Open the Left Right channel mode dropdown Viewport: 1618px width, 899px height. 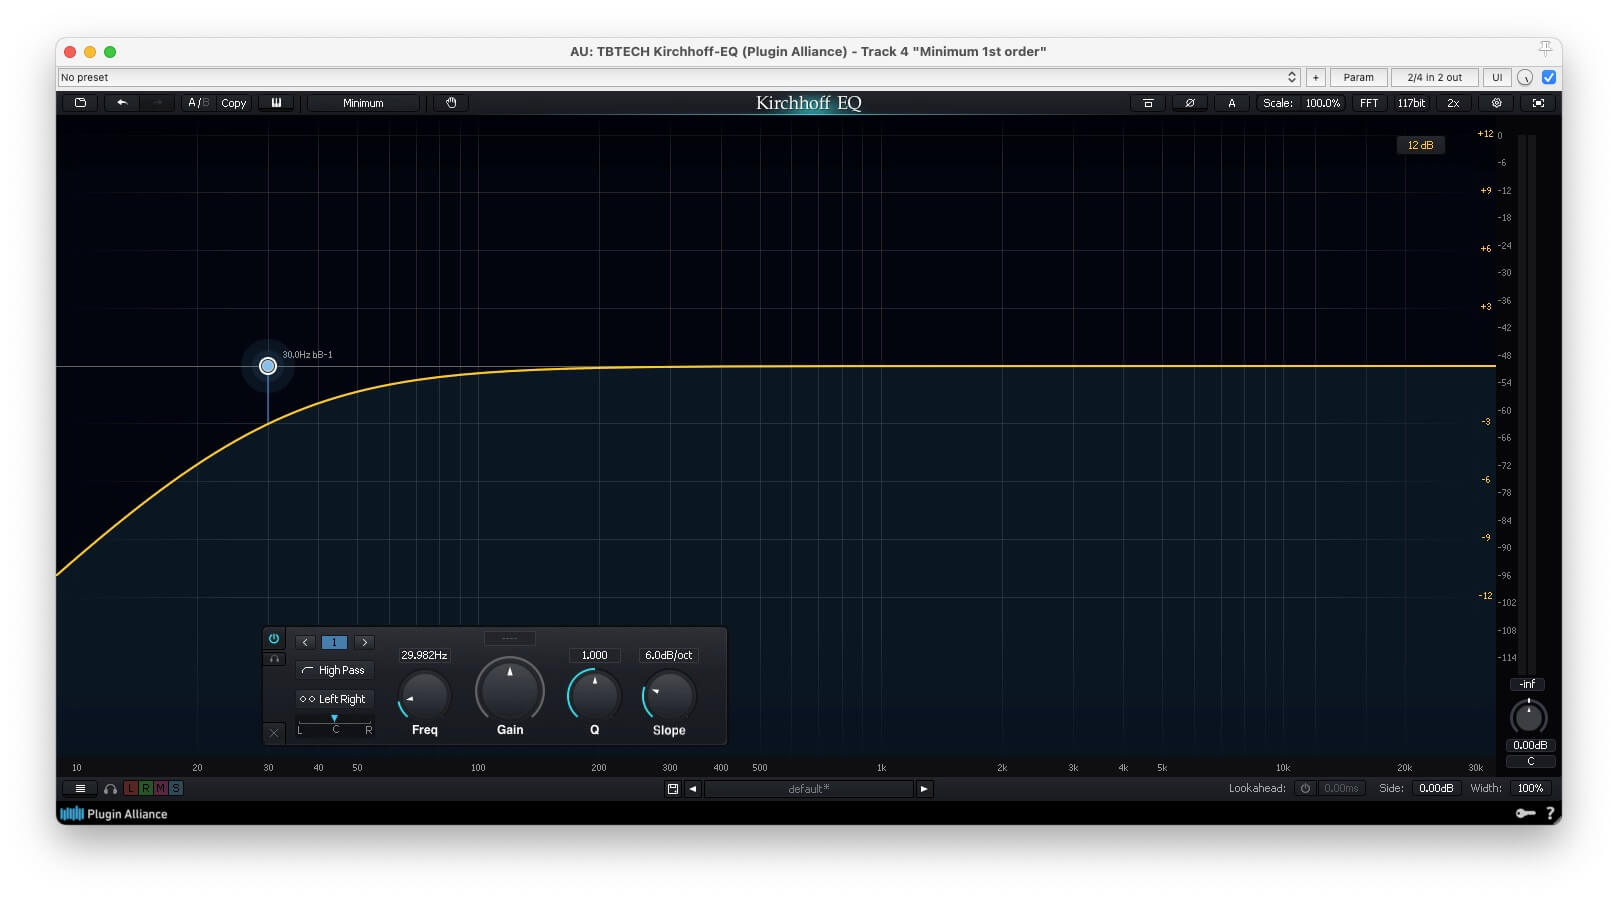pos(334,699)
